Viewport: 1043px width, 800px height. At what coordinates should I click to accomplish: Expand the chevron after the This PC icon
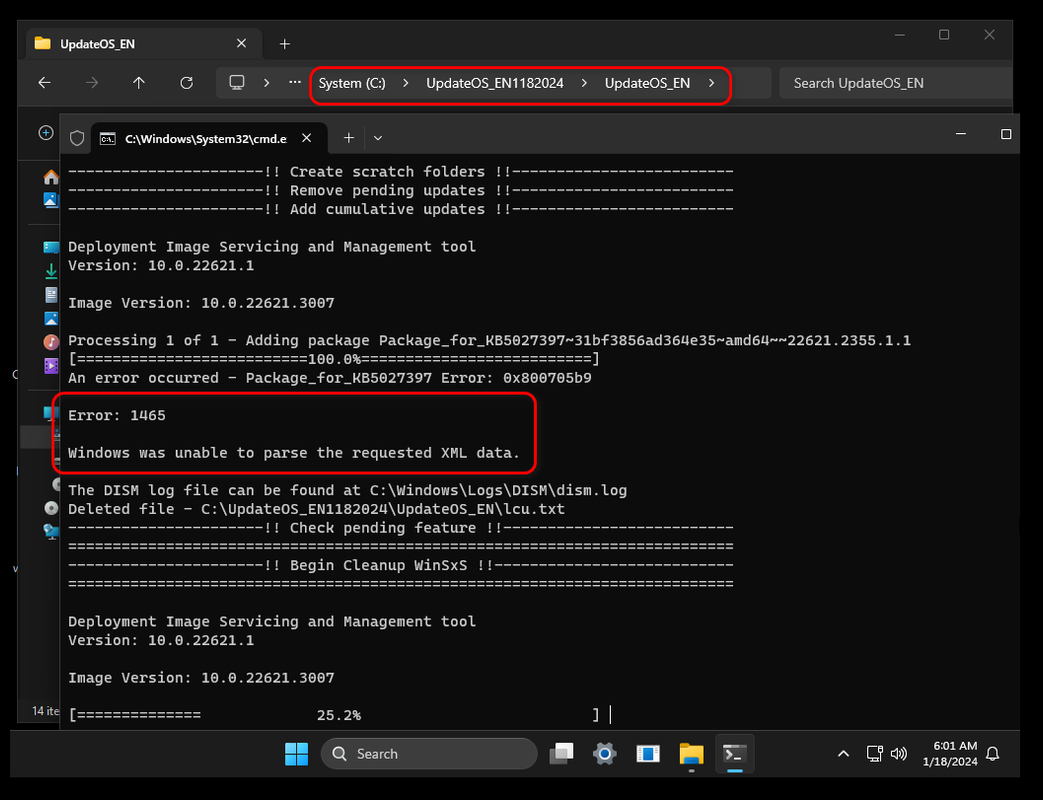tap(266, 83)
